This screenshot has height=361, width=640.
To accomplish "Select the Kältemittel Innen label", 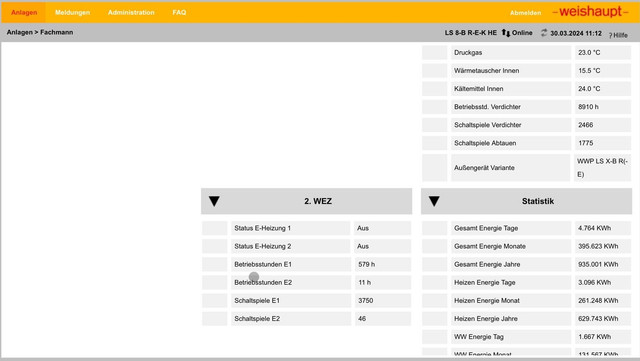I will (478, 89).
